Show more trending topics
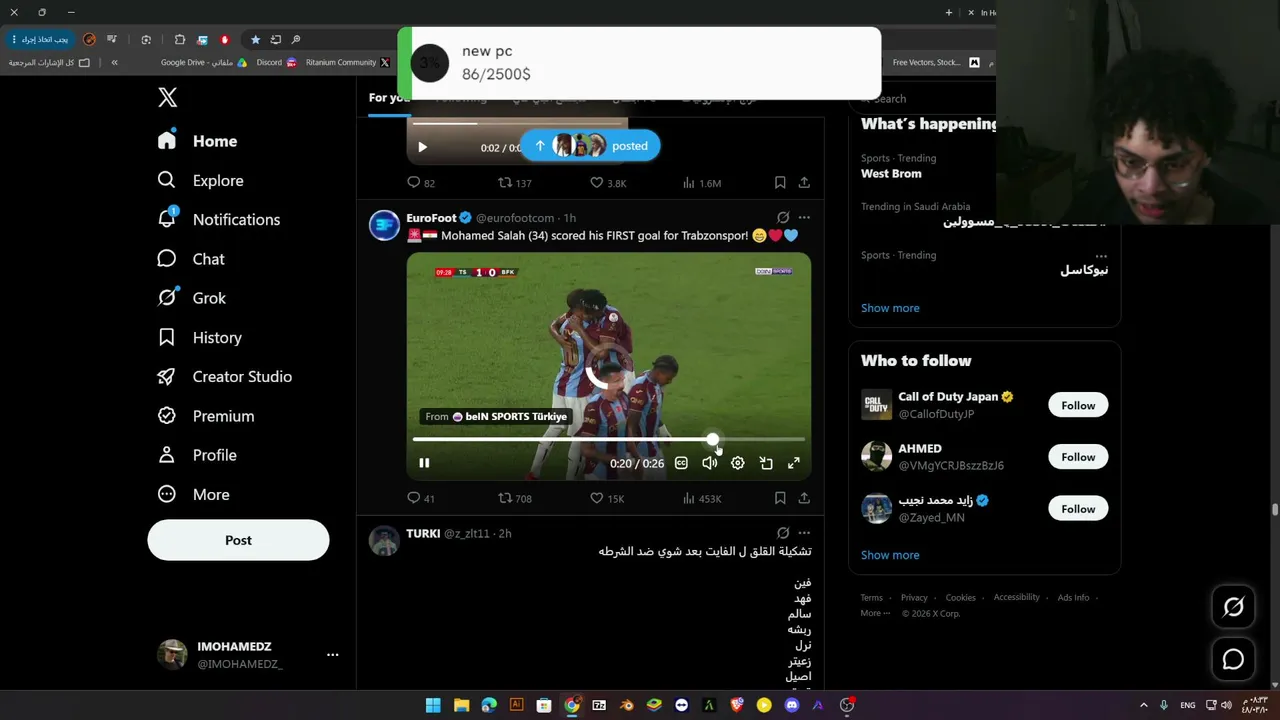This screenshot has height=720, width=1280. (890, 308)
